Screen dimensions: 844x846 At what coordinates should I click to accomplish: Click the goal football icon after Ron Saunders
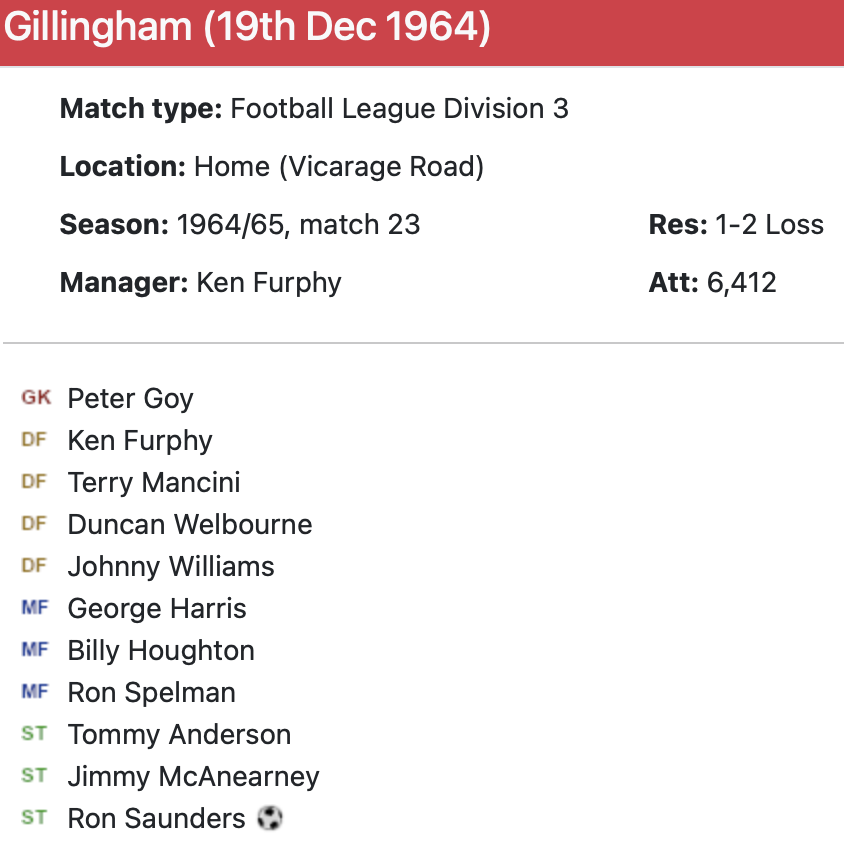click(x=269, y=818)
